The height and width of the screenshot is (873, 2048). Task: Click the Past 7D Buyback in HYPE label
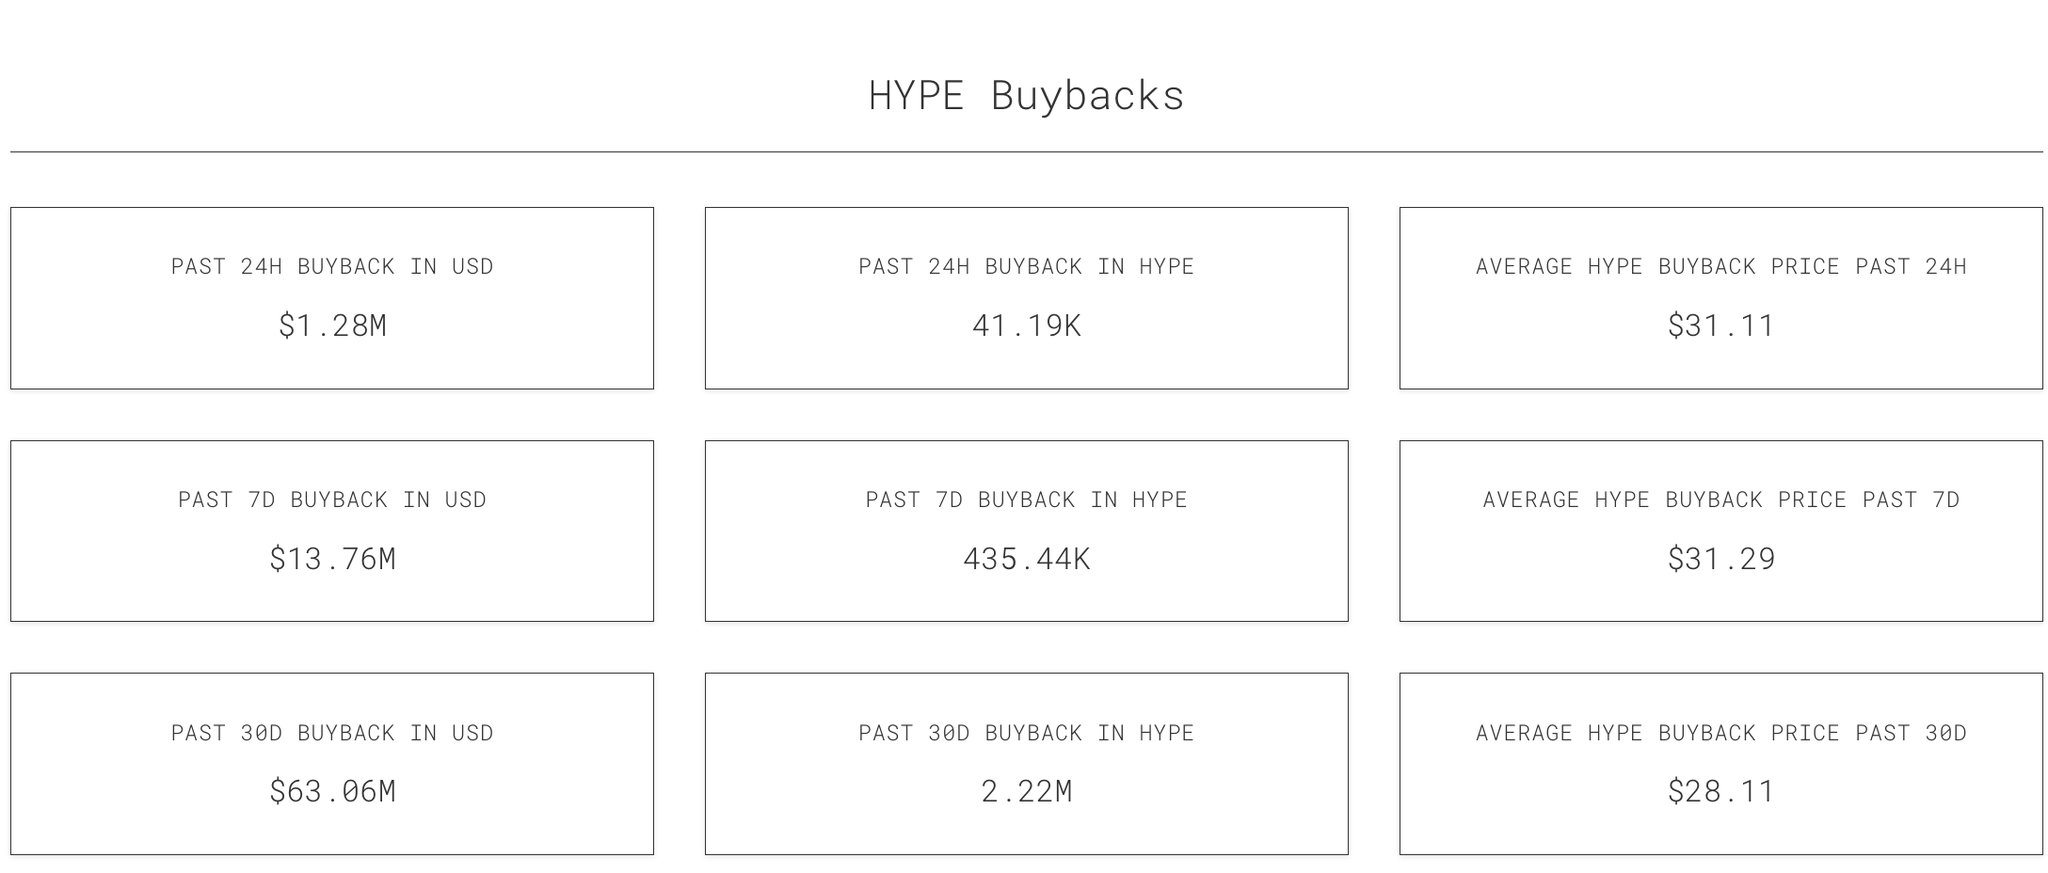click(x=1026, y=500)
